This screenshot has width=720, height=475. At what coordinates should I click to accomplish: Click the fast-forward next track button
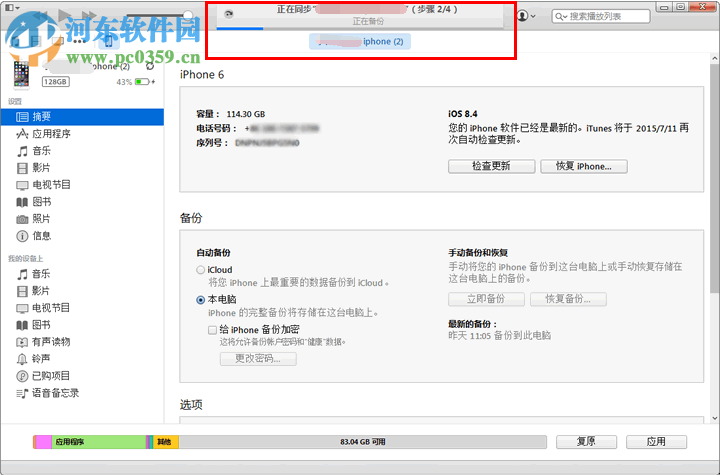(87, 17)
